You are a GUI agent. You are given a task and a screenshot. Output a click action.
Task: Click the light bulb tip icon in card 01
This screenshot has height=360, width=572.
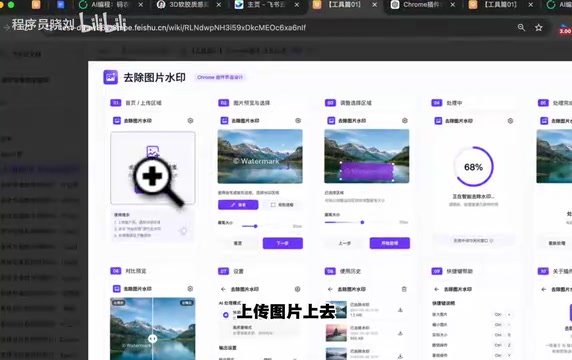coord(183,231)
